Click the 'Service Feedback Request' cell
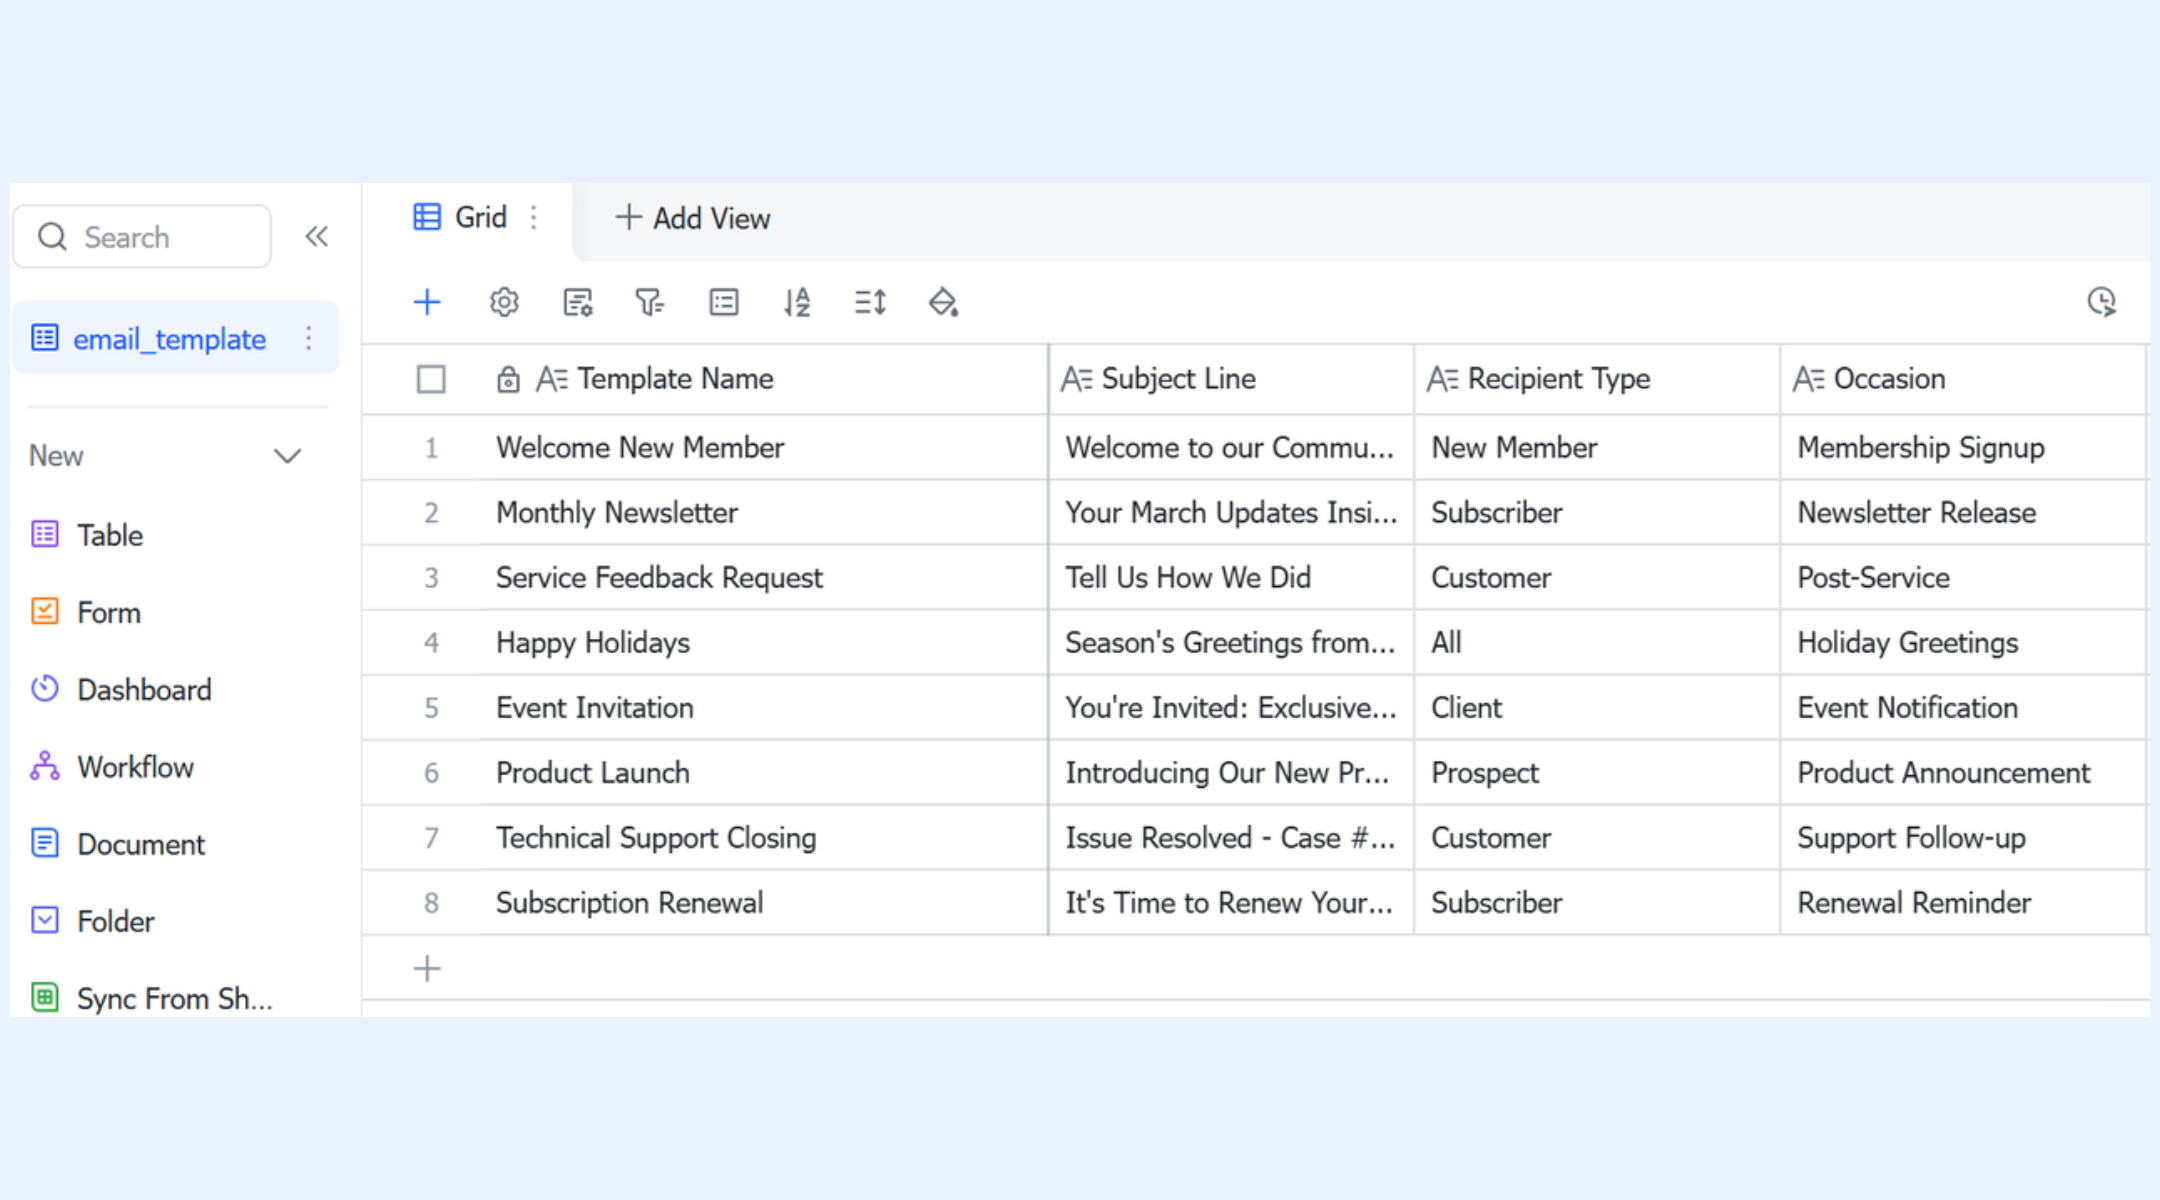Viewport: 2160px width, 1200px height. (764, 577)
